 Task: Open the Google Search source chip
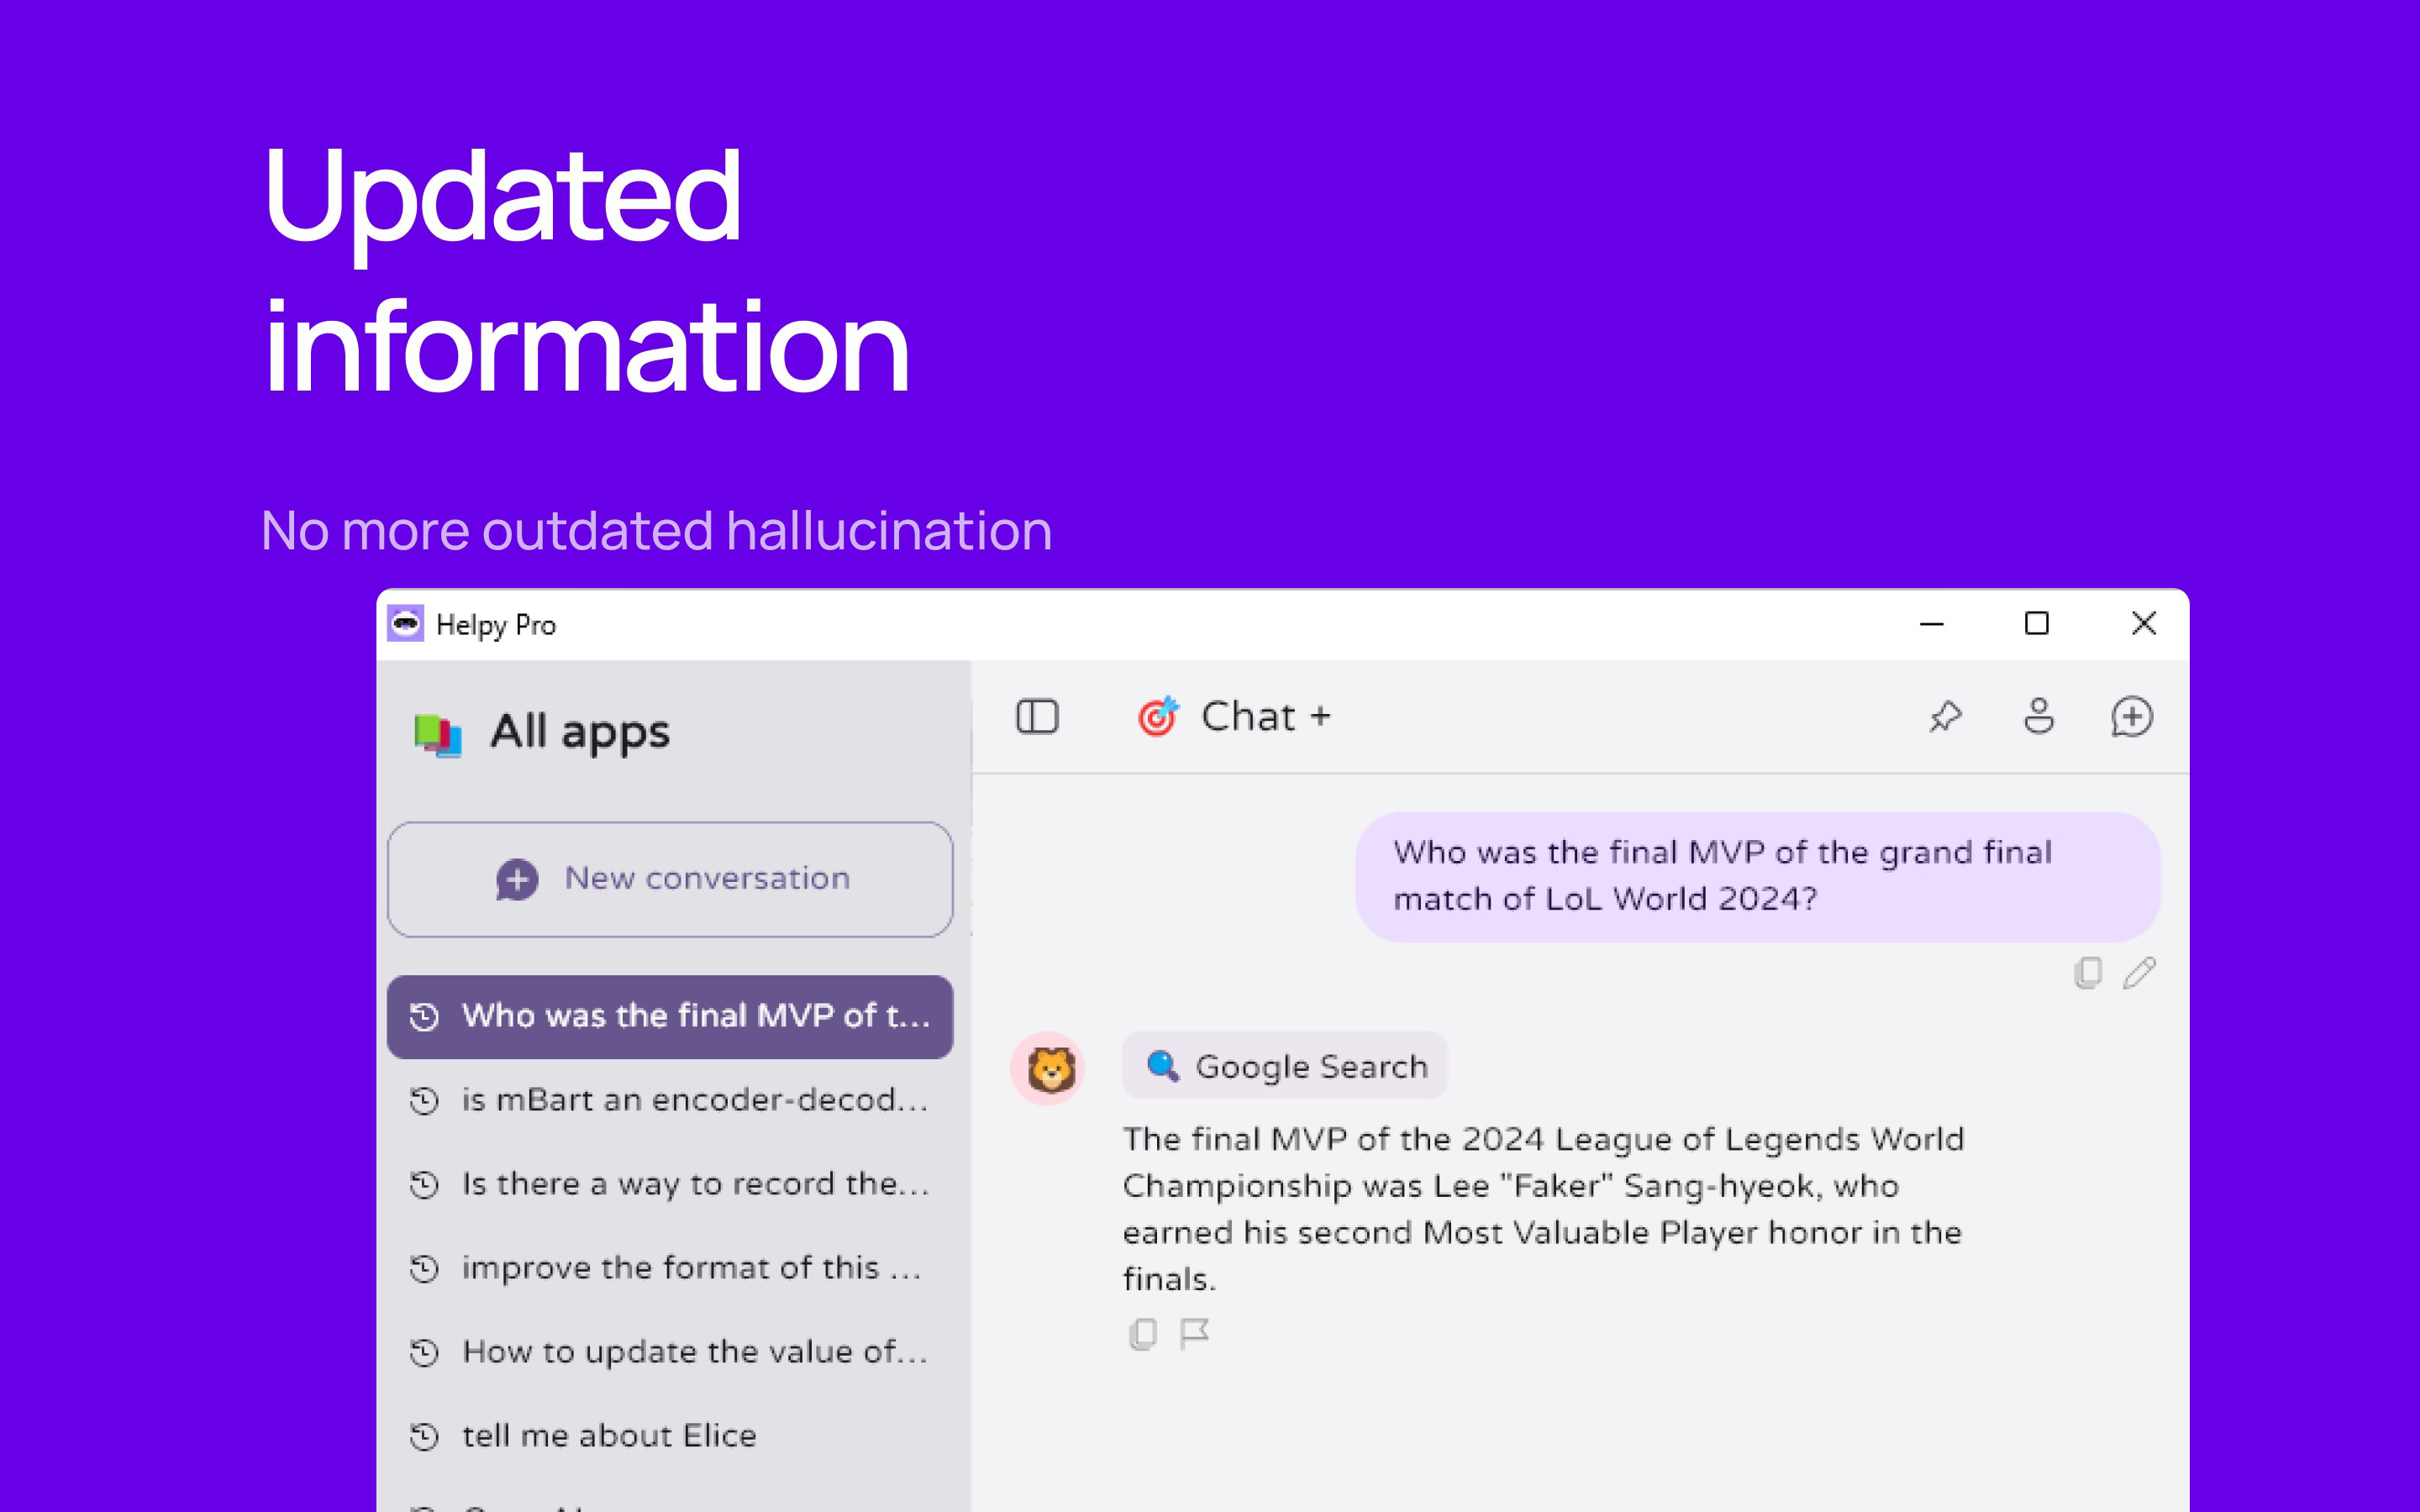pyautogui.click(x=1285, y=1066)
